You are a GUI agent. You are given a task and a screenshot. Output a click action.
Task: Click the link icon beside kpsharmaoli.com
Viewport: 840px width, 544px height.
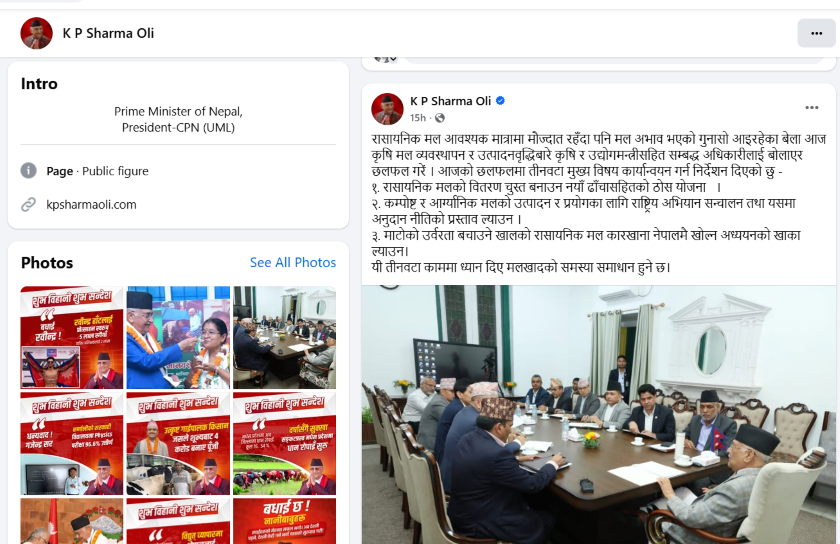28,205
